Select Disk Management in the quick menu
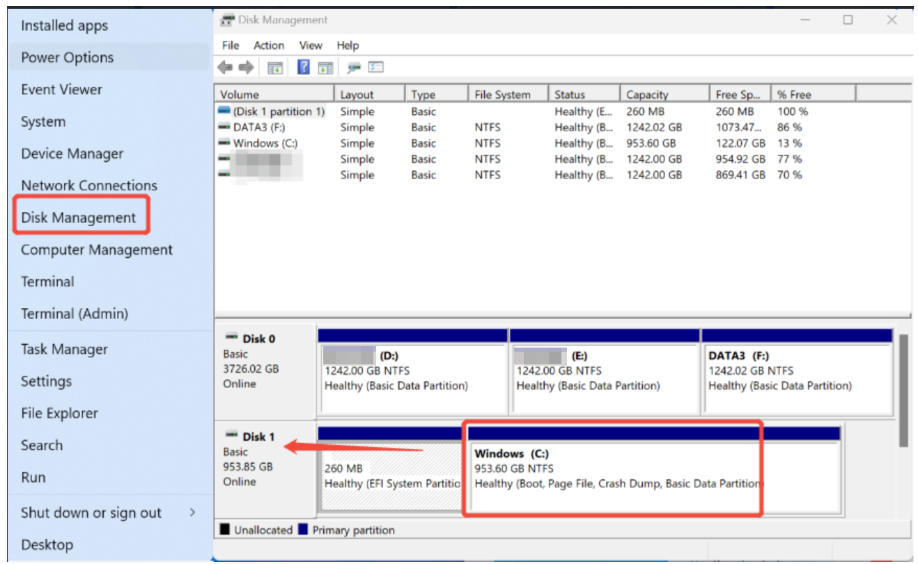The height and width of the screenshot is (564, 918). point(79,218)
